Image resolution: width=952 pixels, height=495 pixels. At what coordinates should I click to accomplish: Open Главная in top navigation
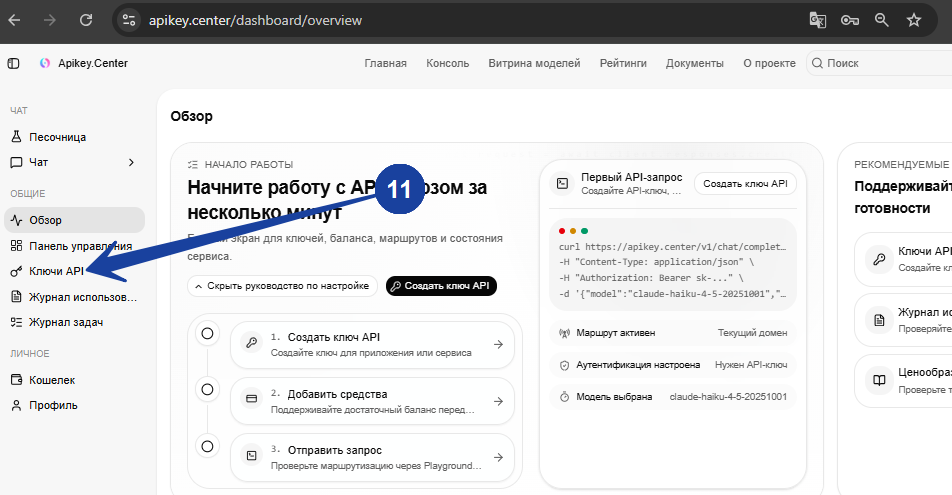(x=386, y=63)
